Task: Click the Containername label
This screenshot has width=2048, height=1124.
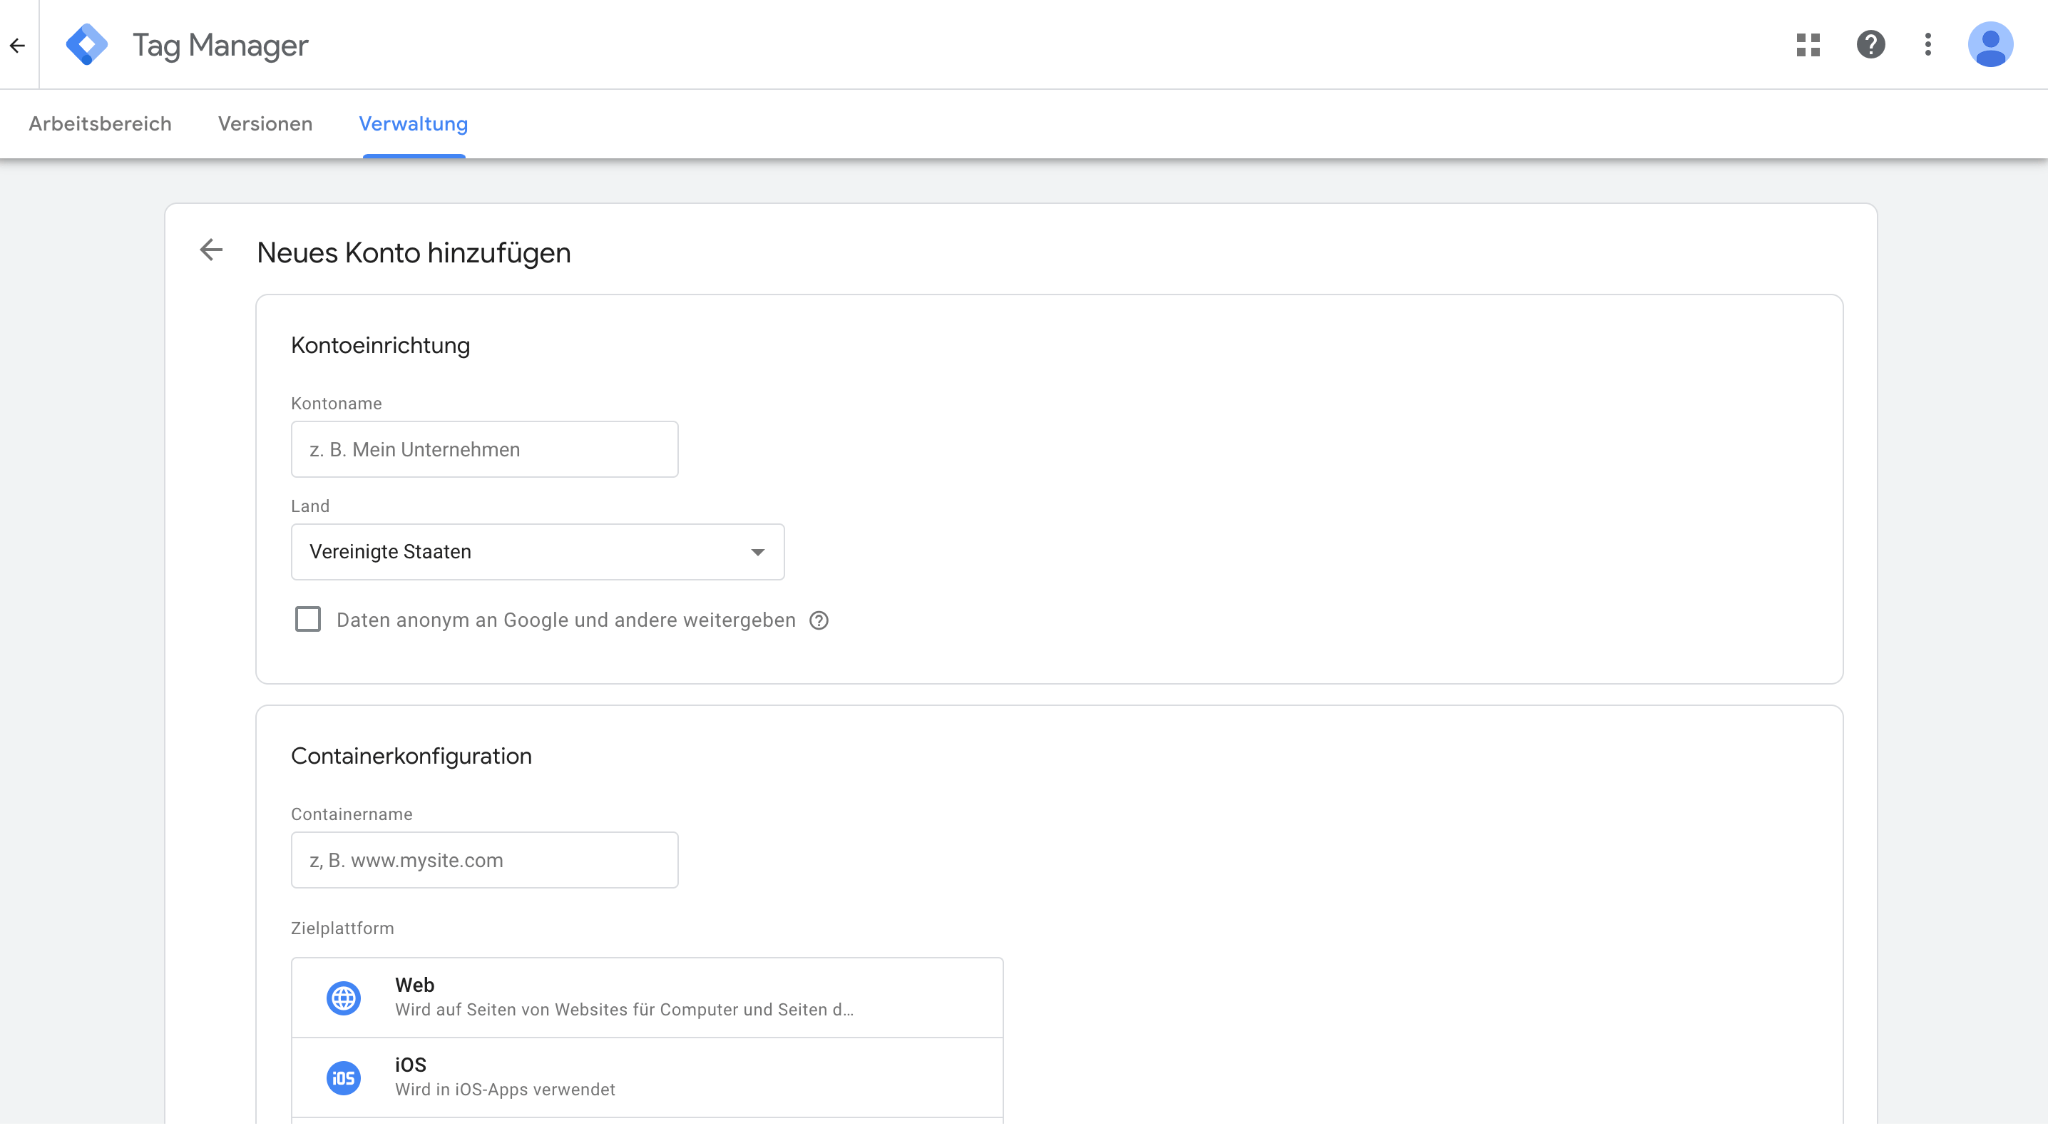Action: 351,814
